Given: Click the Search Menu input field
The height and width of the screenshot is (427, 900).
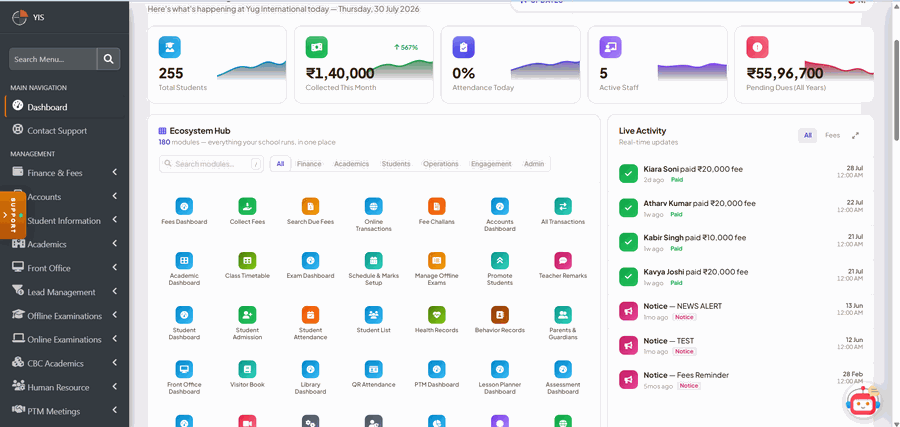Looking at the screenshot, I should pyautogui.click(x=53, y=59).
